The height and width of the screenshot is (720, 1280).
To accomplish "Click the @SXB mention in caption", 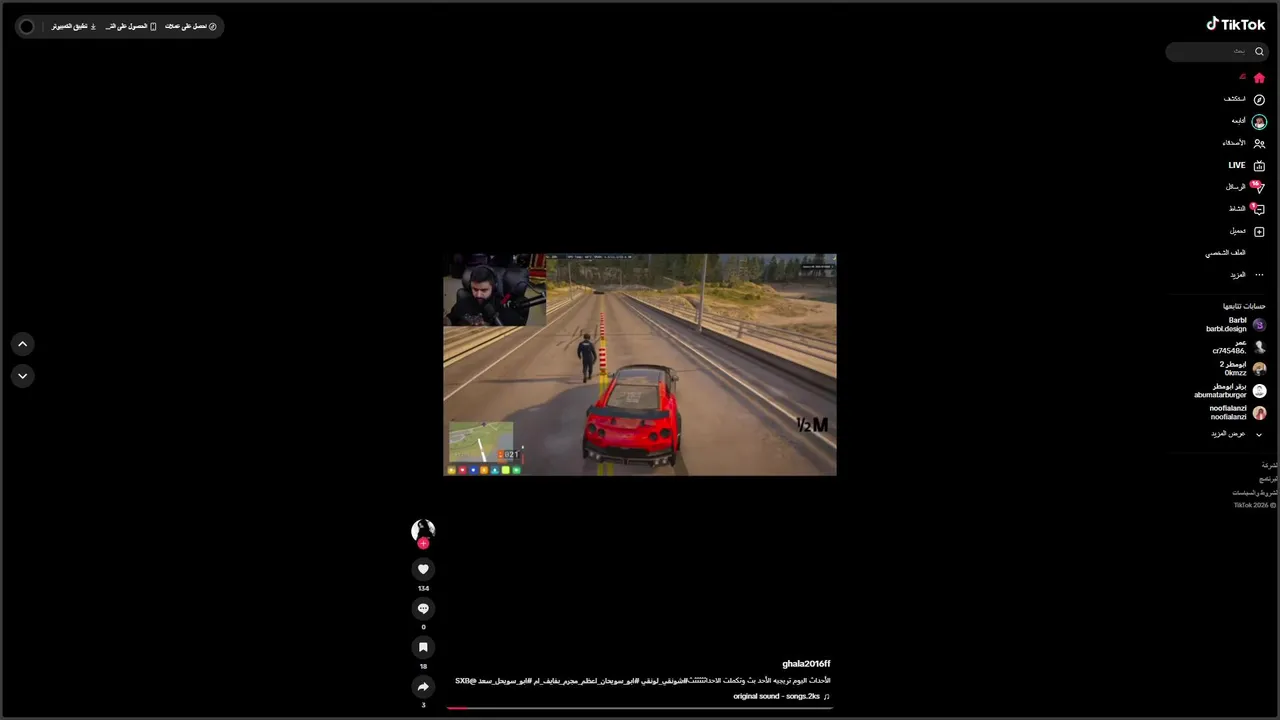I will pos(465,680).
